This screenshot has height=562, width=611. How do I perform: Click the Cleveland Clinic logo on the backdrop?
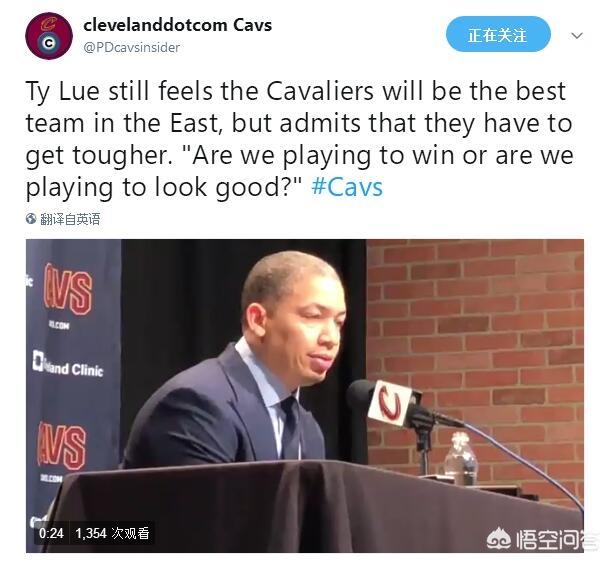[68, 365]
